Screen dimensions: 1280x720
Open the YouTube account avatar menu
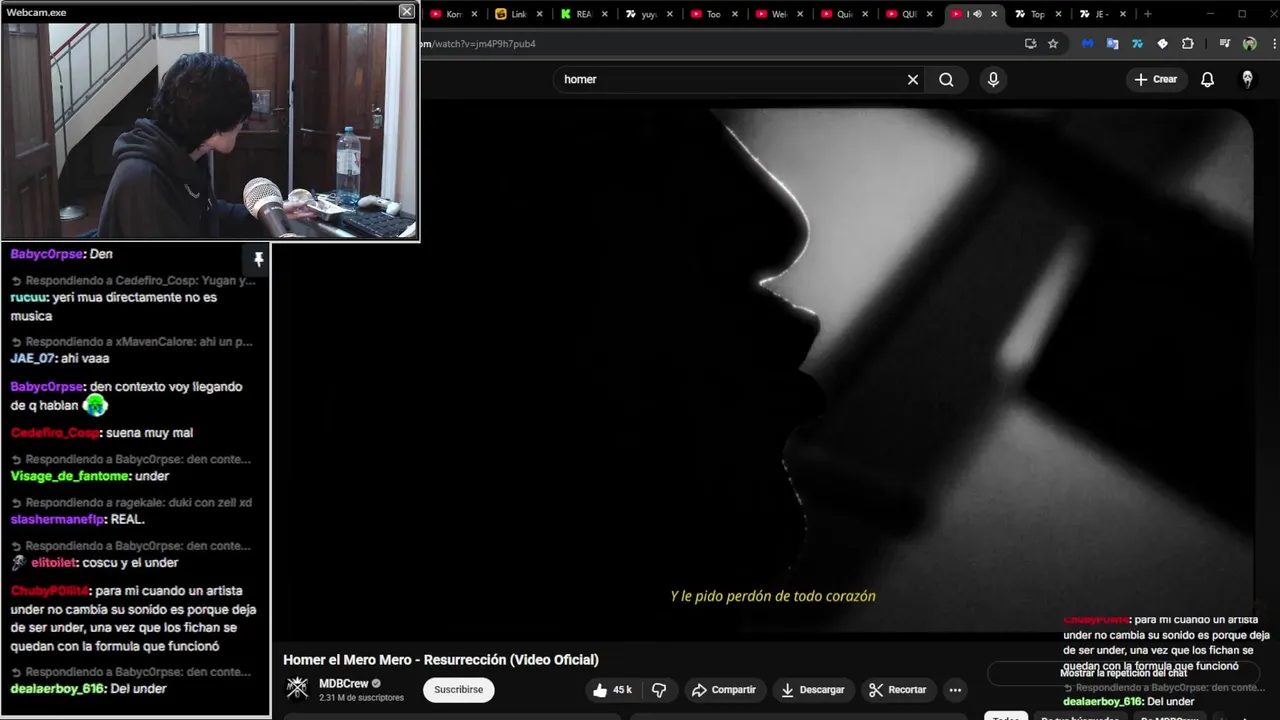[1247, 80]
